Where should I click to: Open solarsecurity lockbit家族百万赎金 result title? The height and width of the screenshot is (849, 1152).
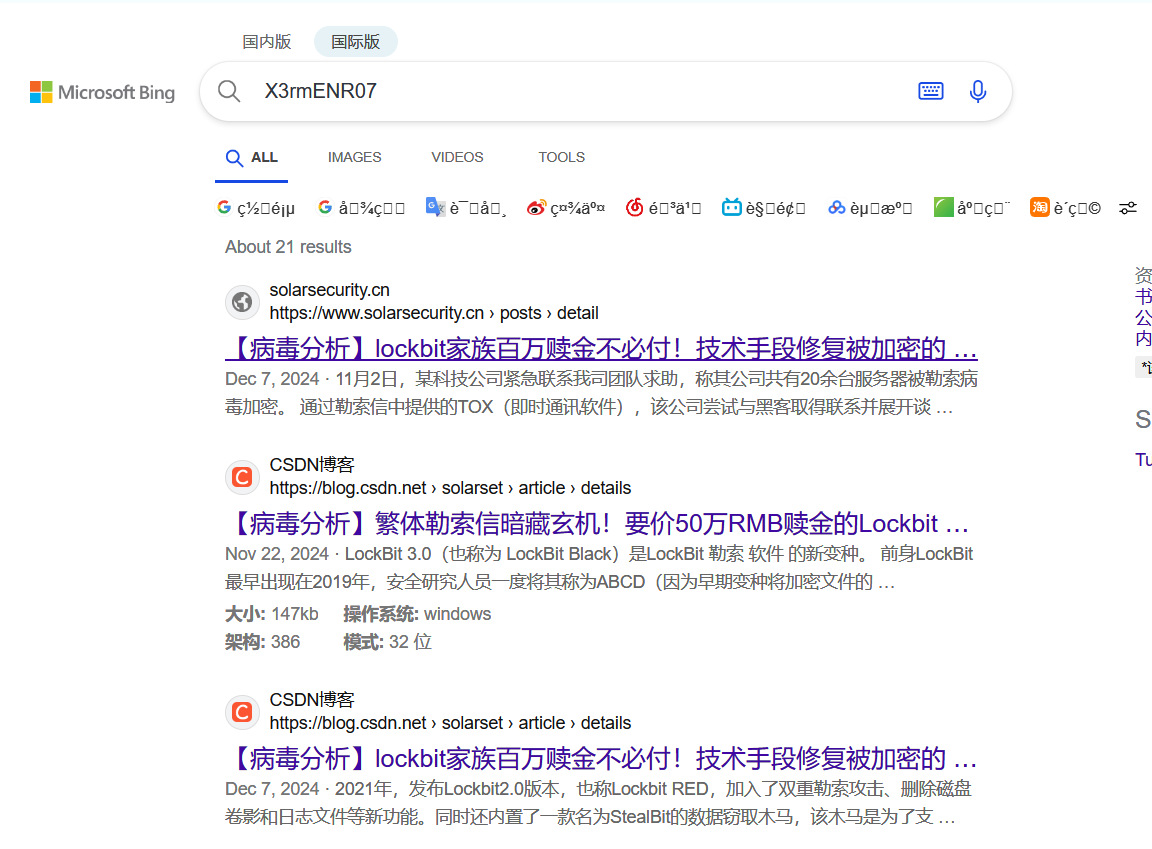point(601,348)
